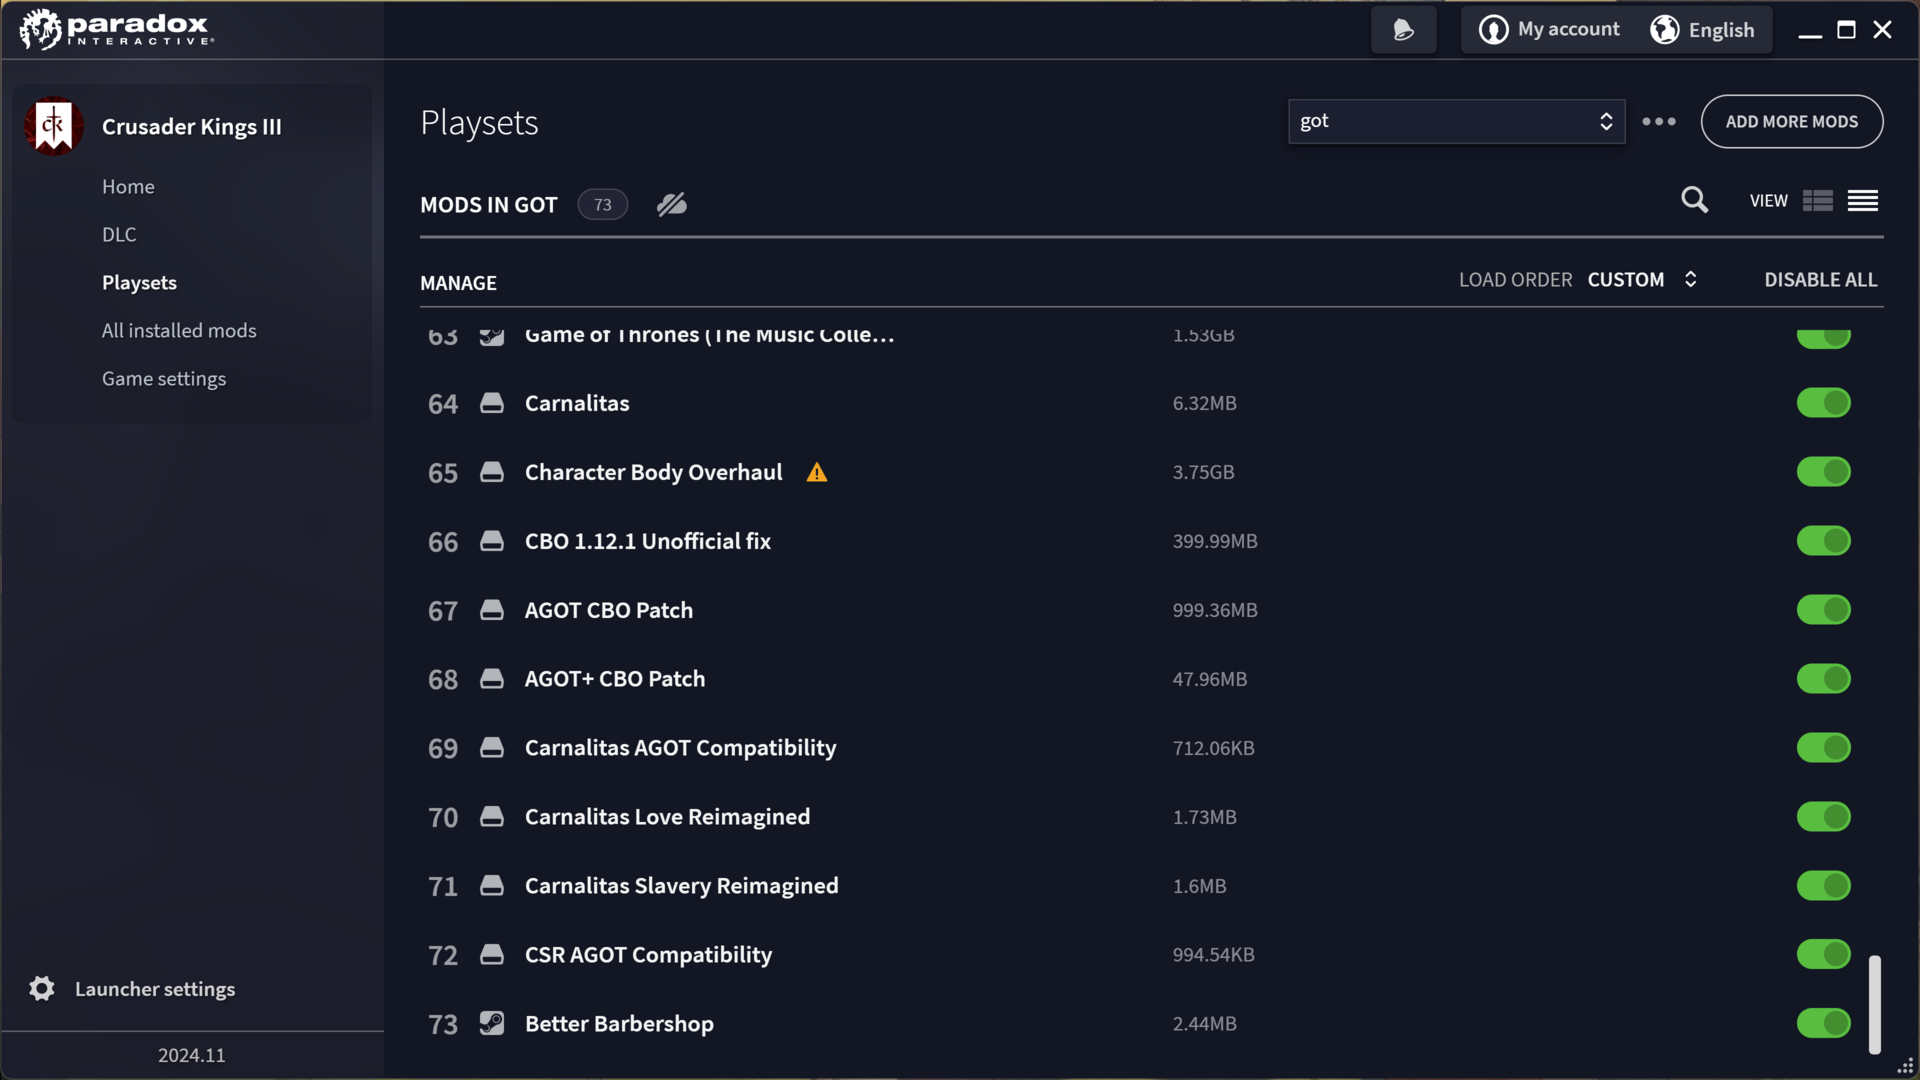Disable Carnalitas AGOT Compatibility toggle
This screenshot has height=1080, width=1920.
click(x=1823, y=748)
